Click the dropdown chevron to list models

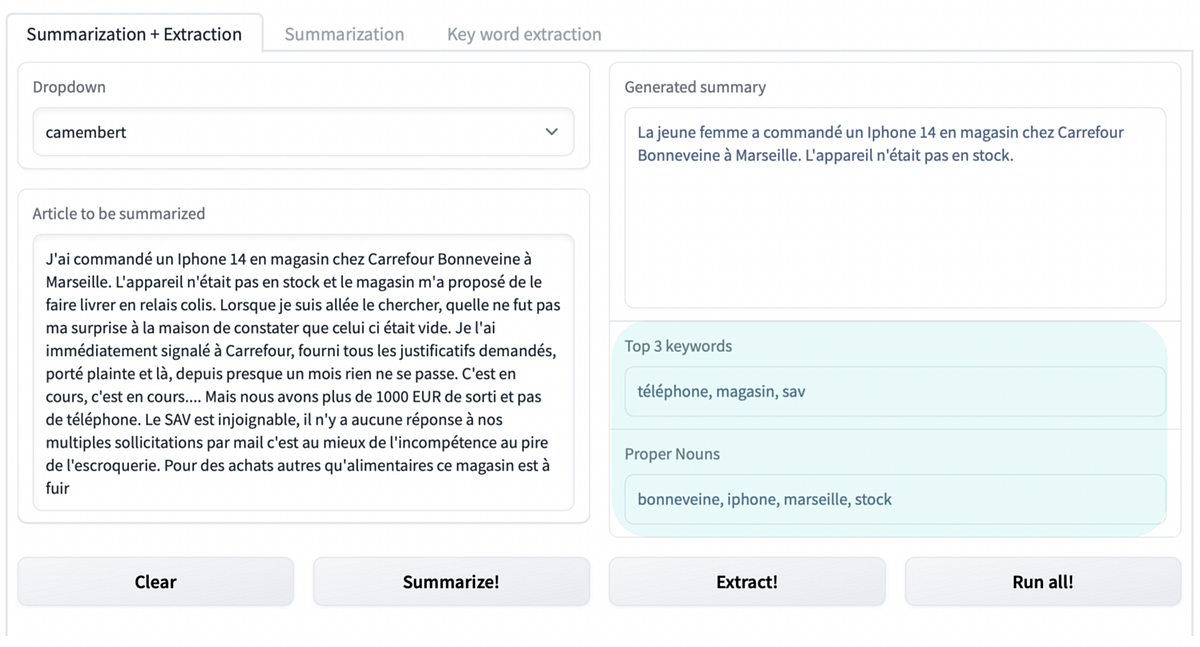(550, 131)
